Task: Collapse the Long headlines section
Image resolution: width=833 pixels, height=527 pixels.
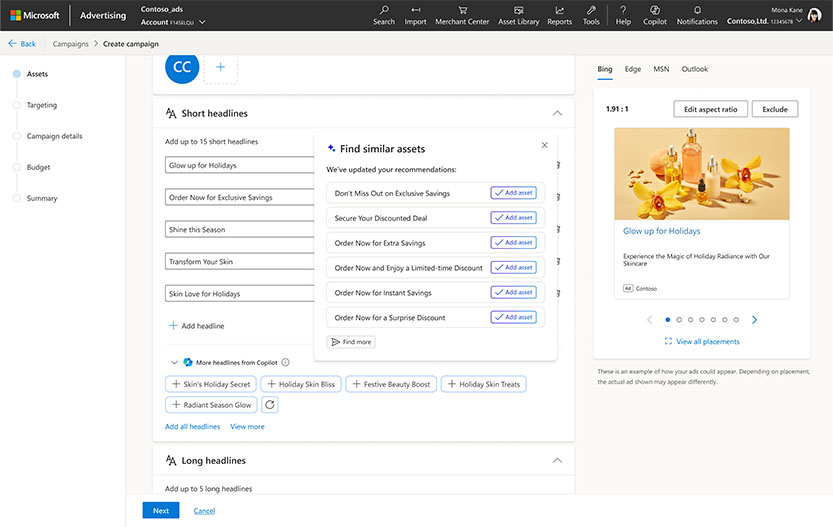Action: 557,461
